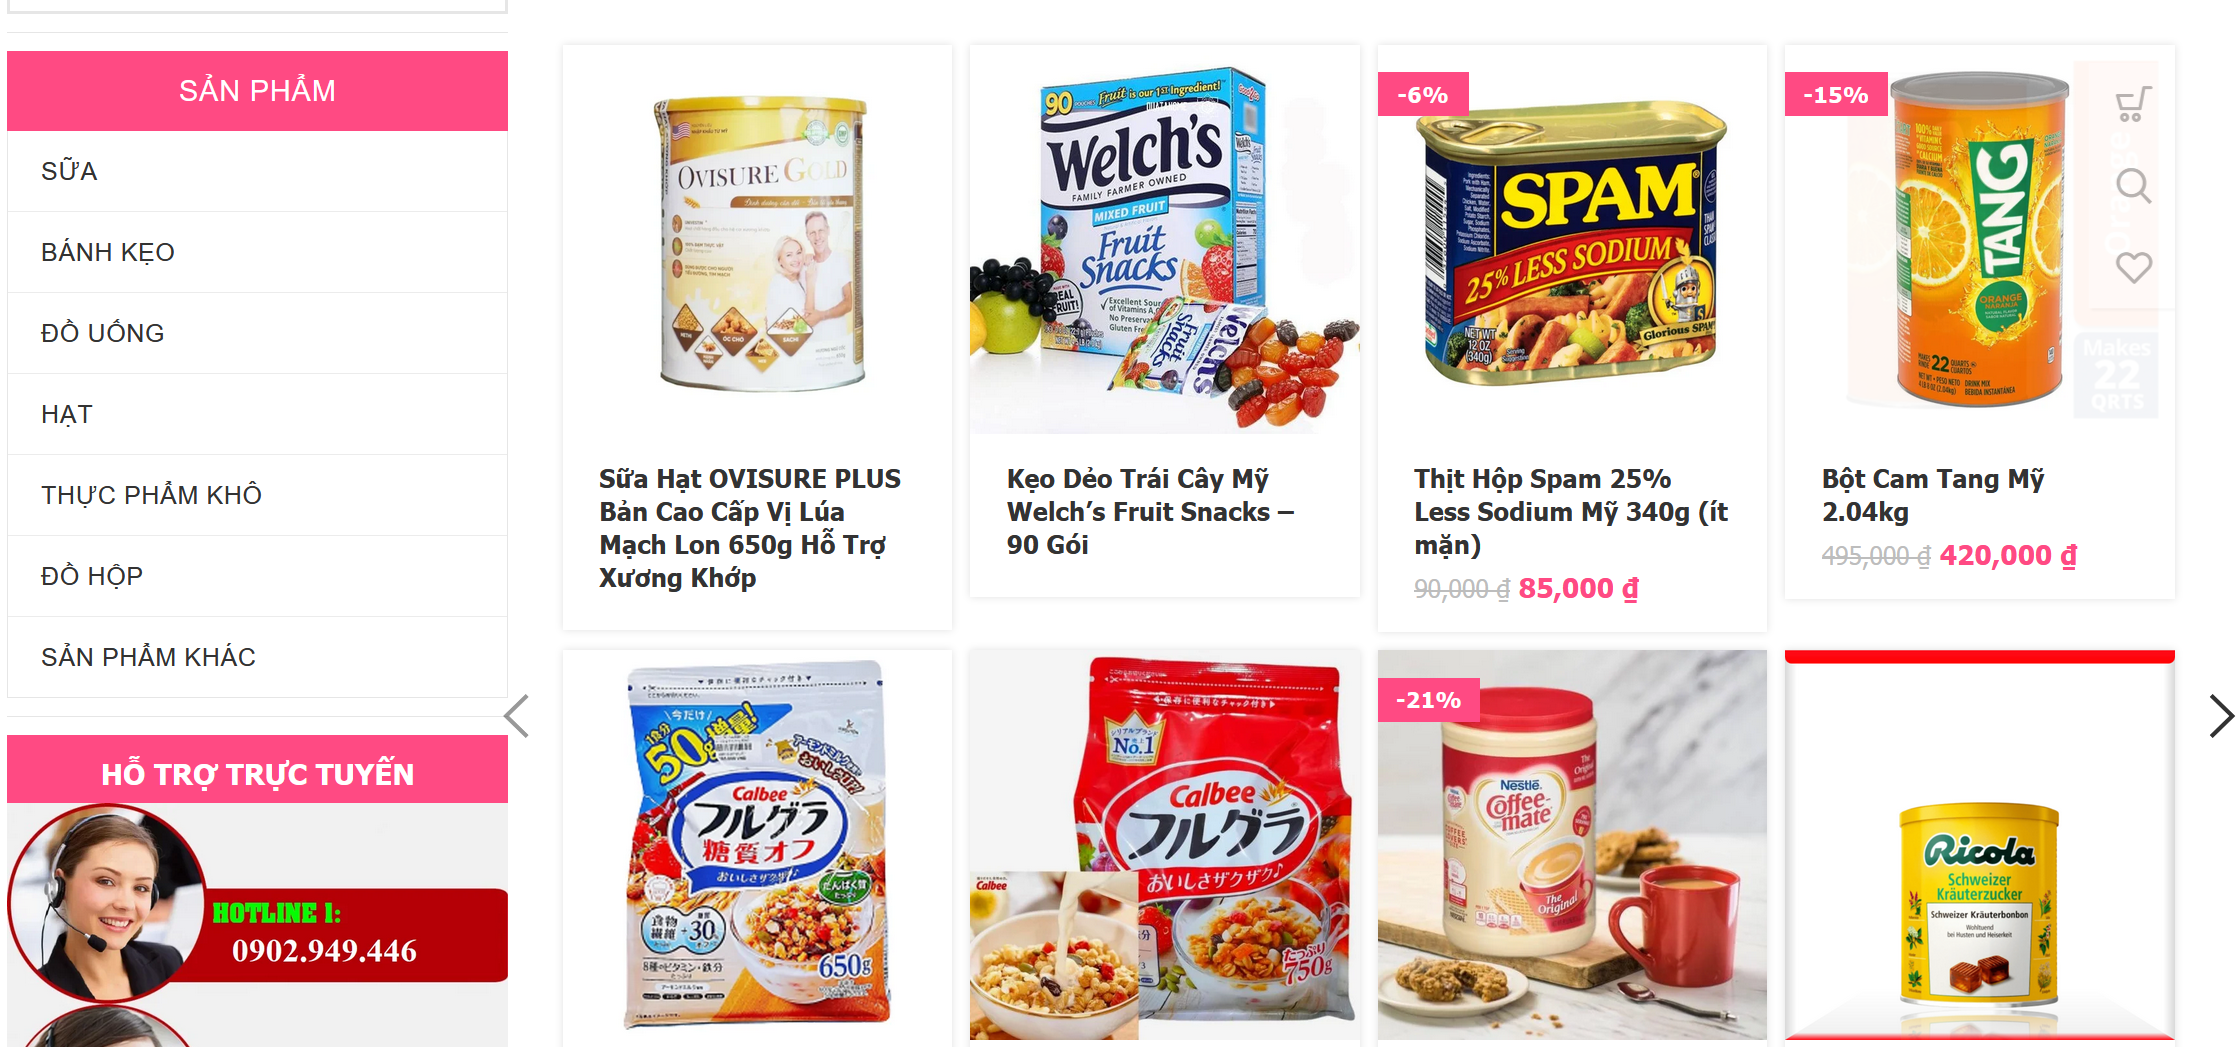
Task: Select ĐỒ HỘP category
Action: click(x=257, y=576)
